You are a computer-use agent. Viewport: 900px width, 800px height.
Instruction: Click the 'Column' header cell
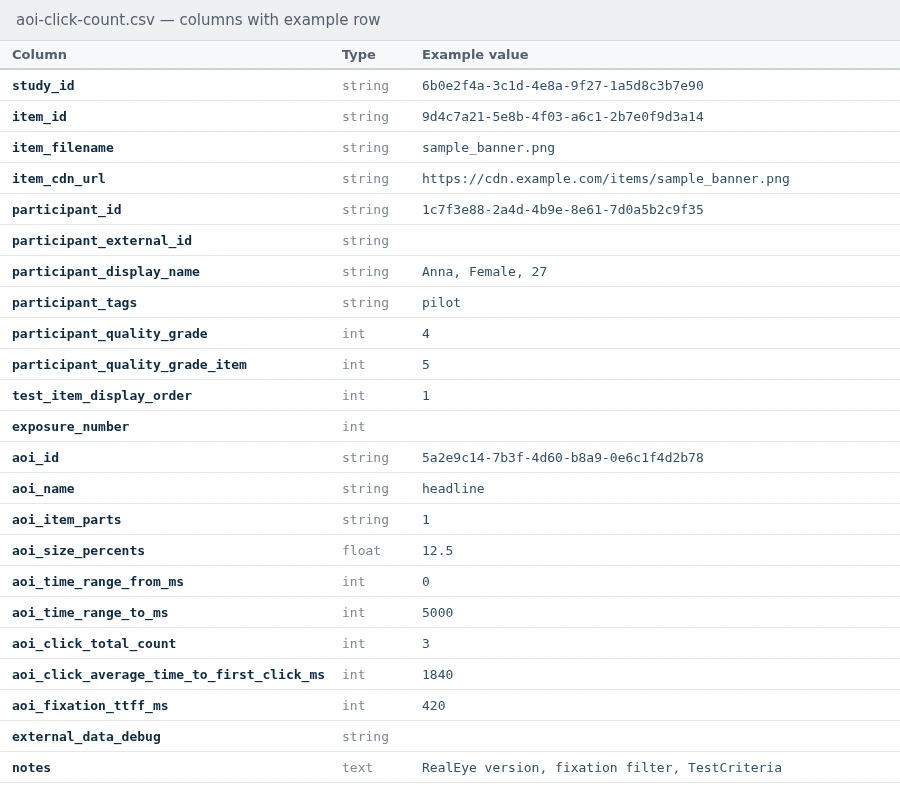39,55
